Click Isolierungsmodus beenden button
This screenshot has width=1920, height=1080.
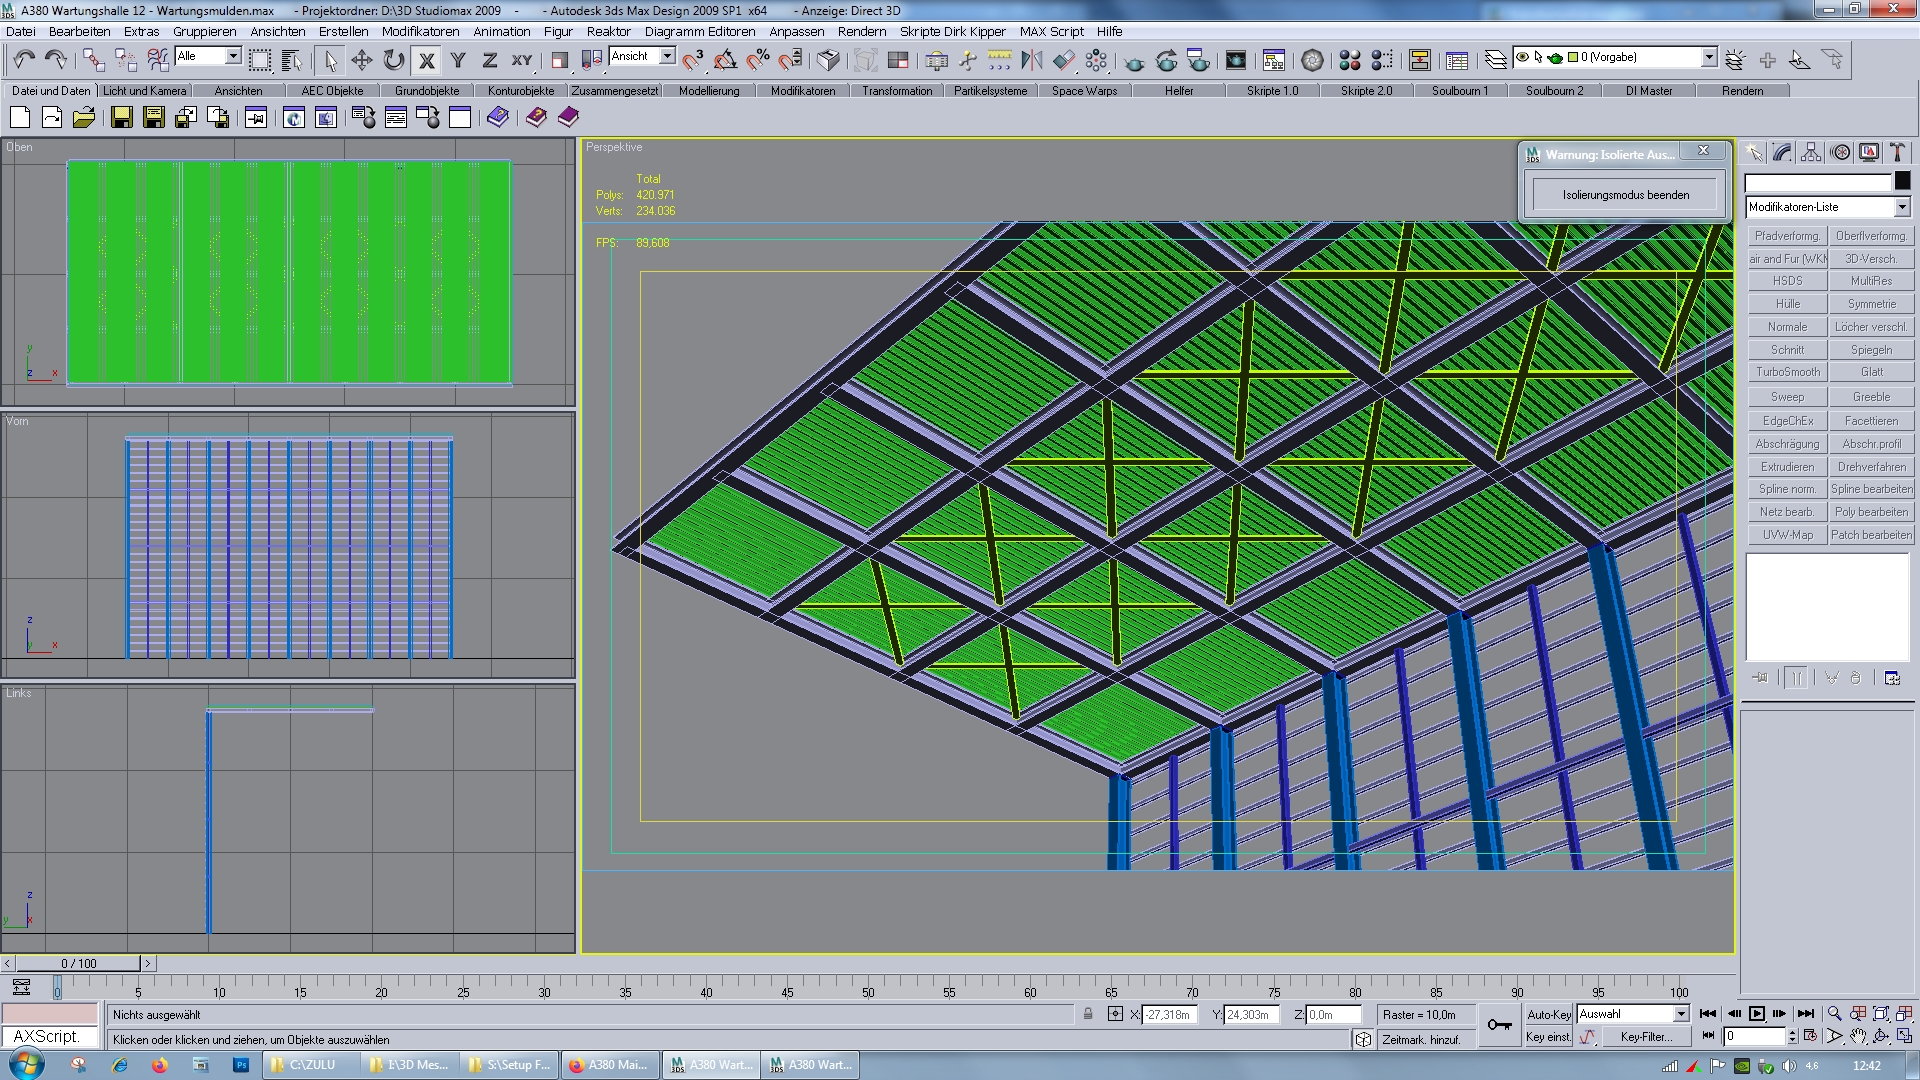tap(1625, 195)
